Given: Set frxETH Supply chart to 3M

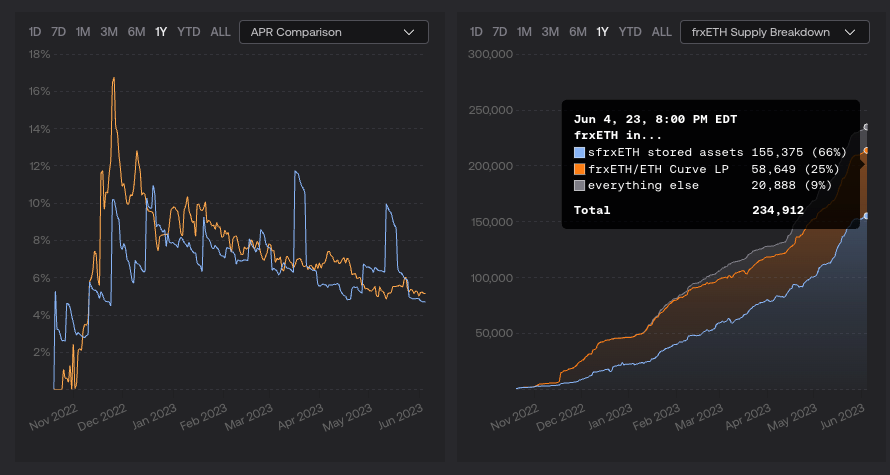Looking at the screenshot, I should pos(550,32).
